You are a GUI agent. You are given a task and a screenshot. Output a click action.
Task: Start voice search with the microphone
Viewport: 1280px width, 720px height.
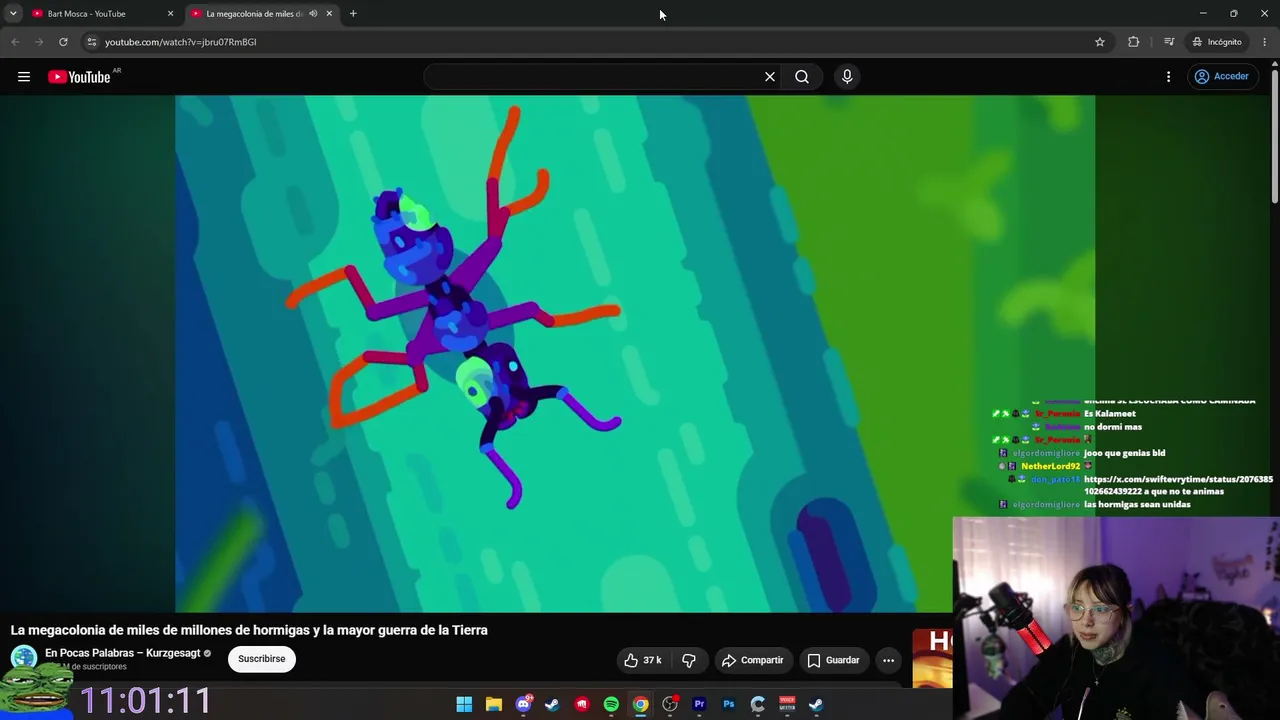click(x=847, y=77)
